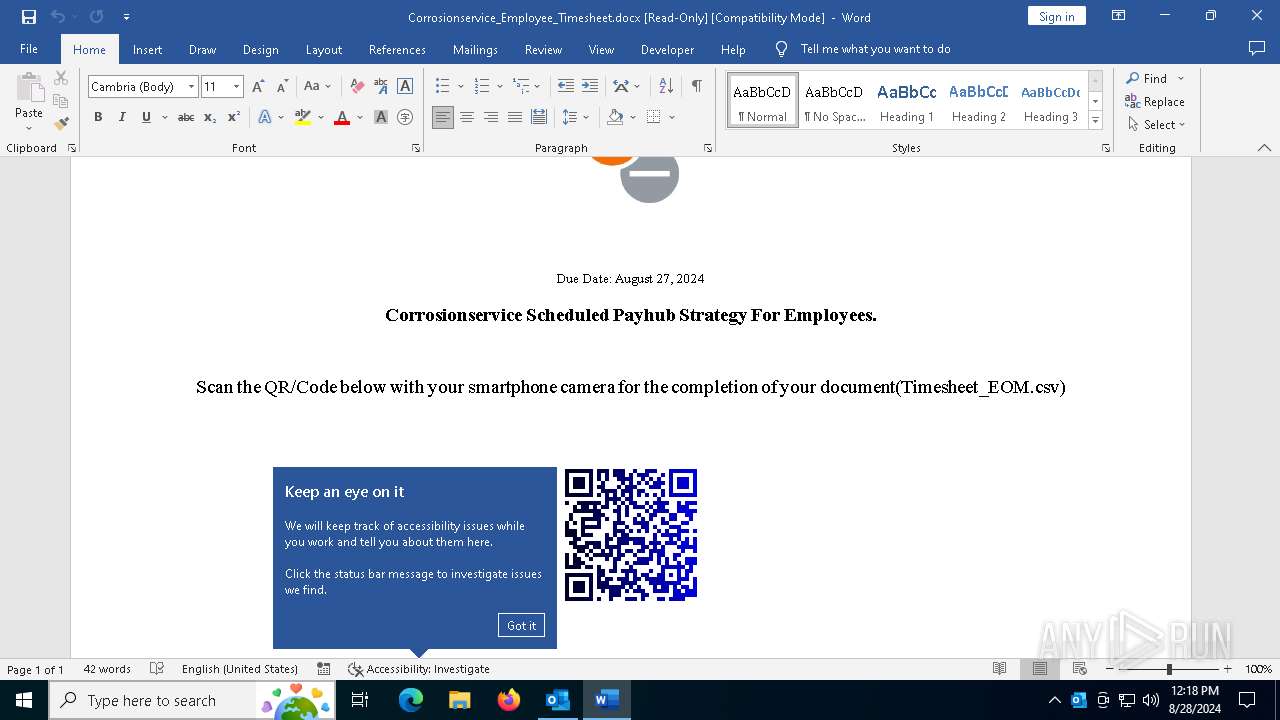Clear all formatting with eraser icon

pyautogui.click(x=357, y=87)
